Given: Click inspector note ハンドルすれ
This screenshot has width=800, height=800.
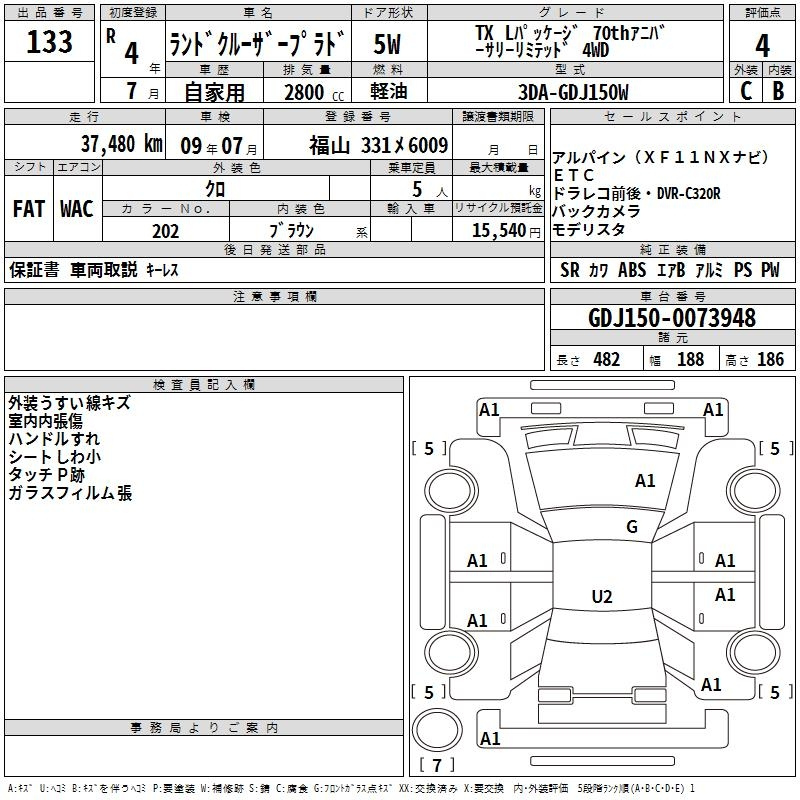Looking at the screenshot, I should (54, 439).
